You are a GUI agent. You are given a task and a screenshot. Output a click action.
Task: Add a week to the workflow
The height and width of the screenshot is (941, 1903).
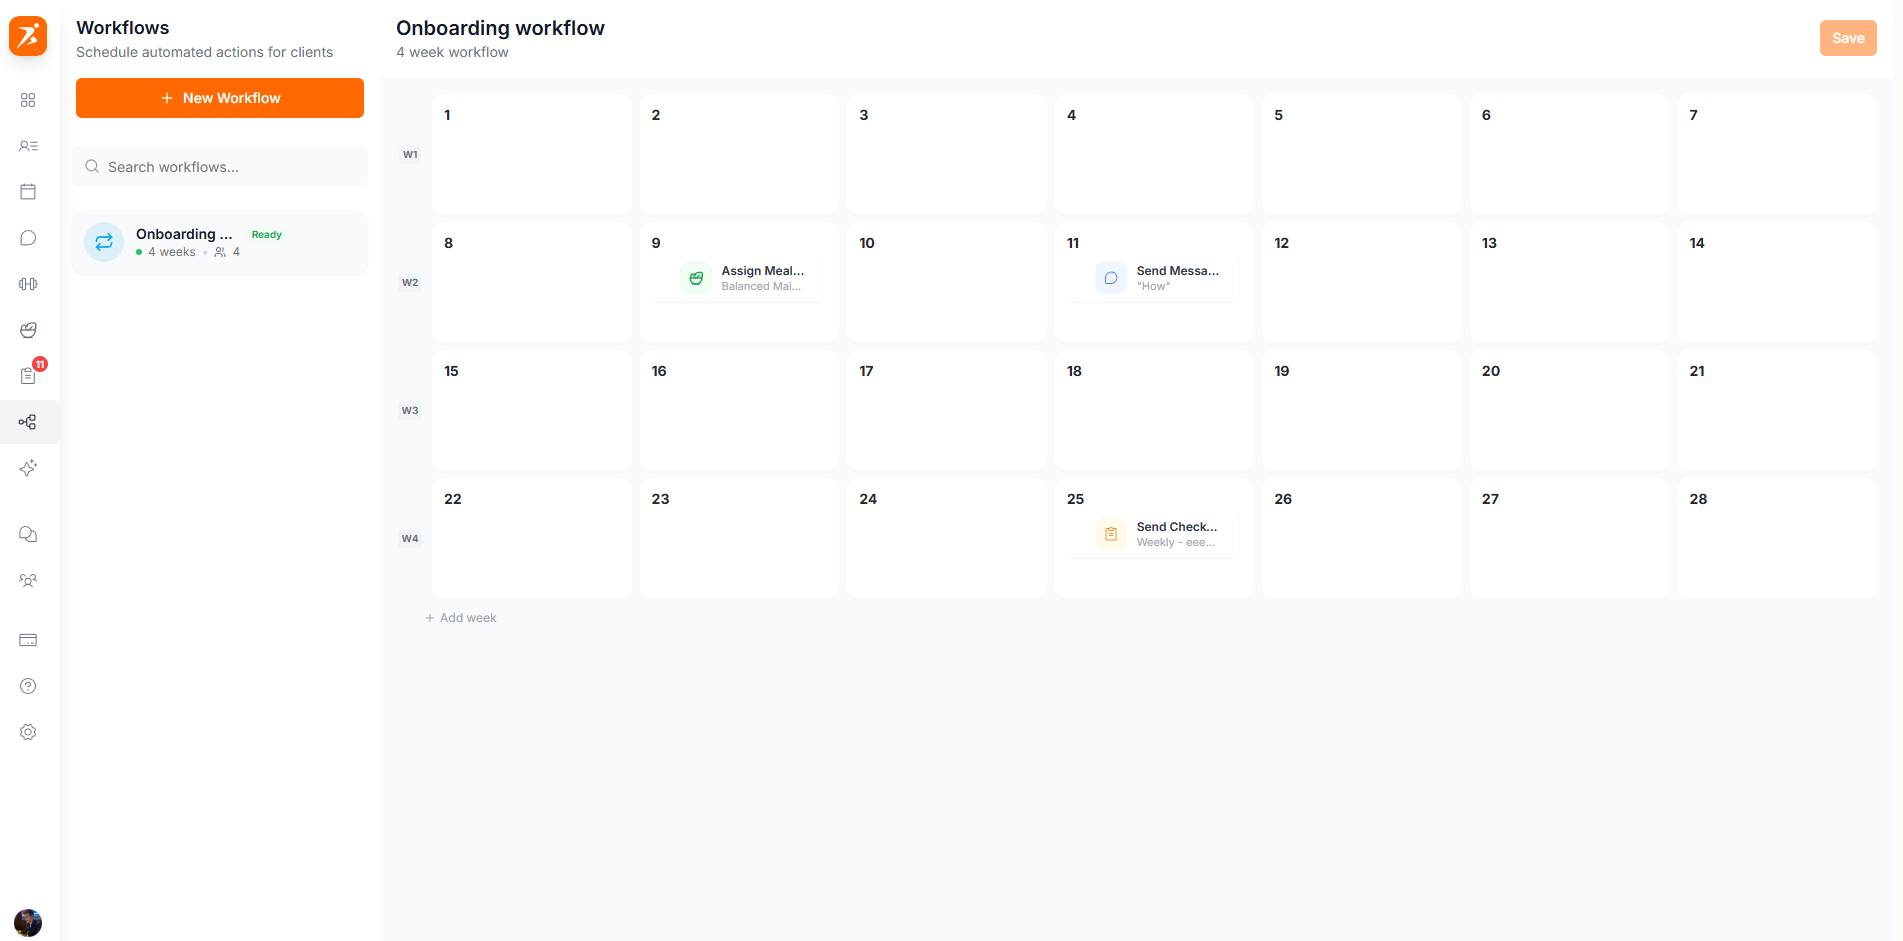(461, 617)
